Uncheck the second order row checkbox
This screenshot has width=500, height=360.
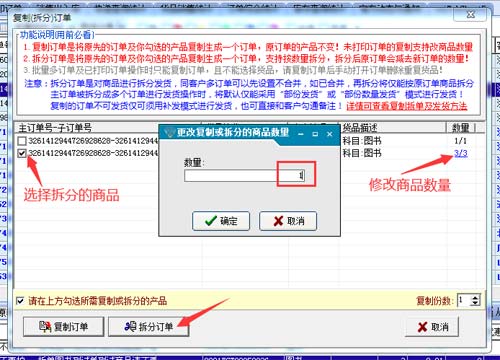(x=22, y=153)
